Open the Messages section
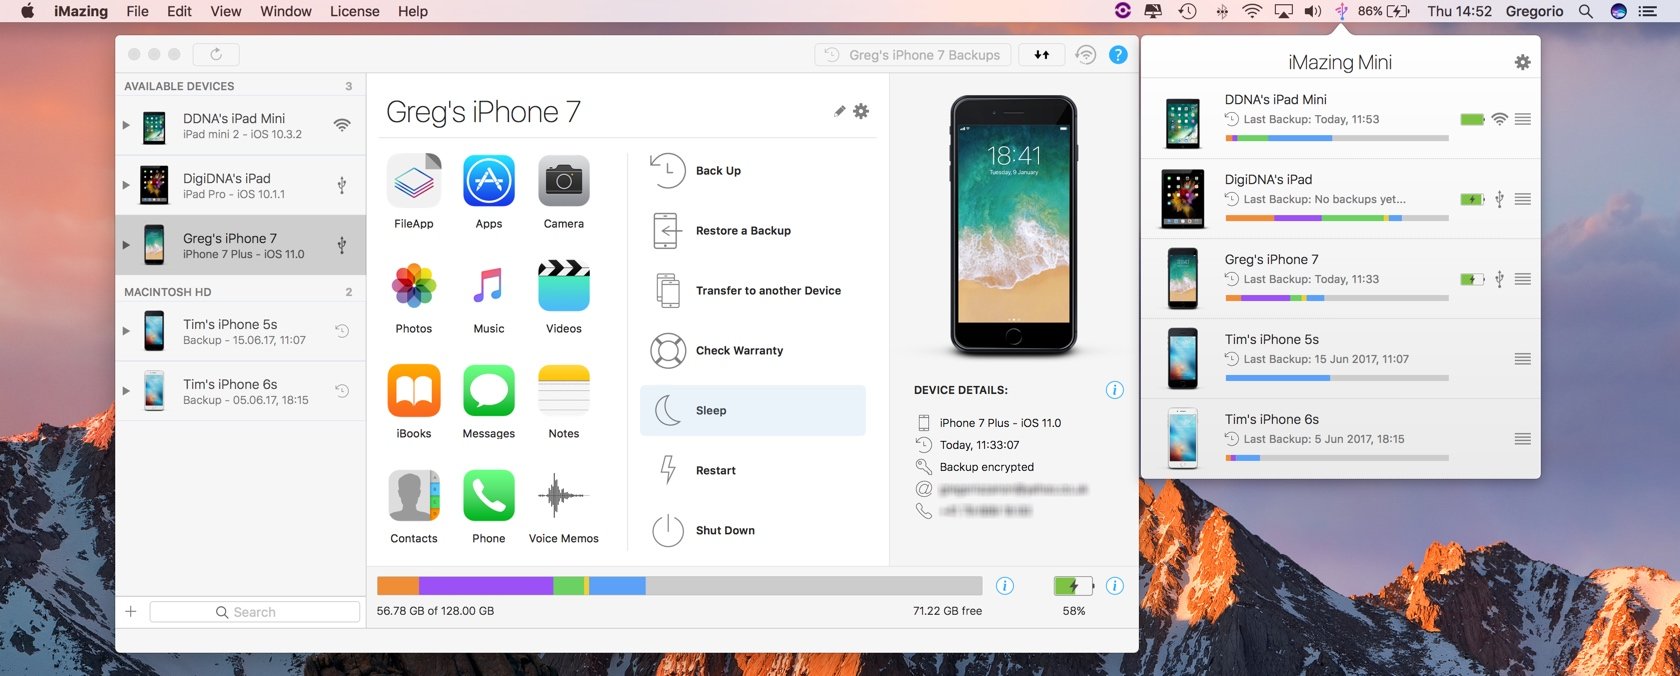Image resolution: width=1680 pixels, height=676 pixels. pyautogui.click(x=489, y=391)
